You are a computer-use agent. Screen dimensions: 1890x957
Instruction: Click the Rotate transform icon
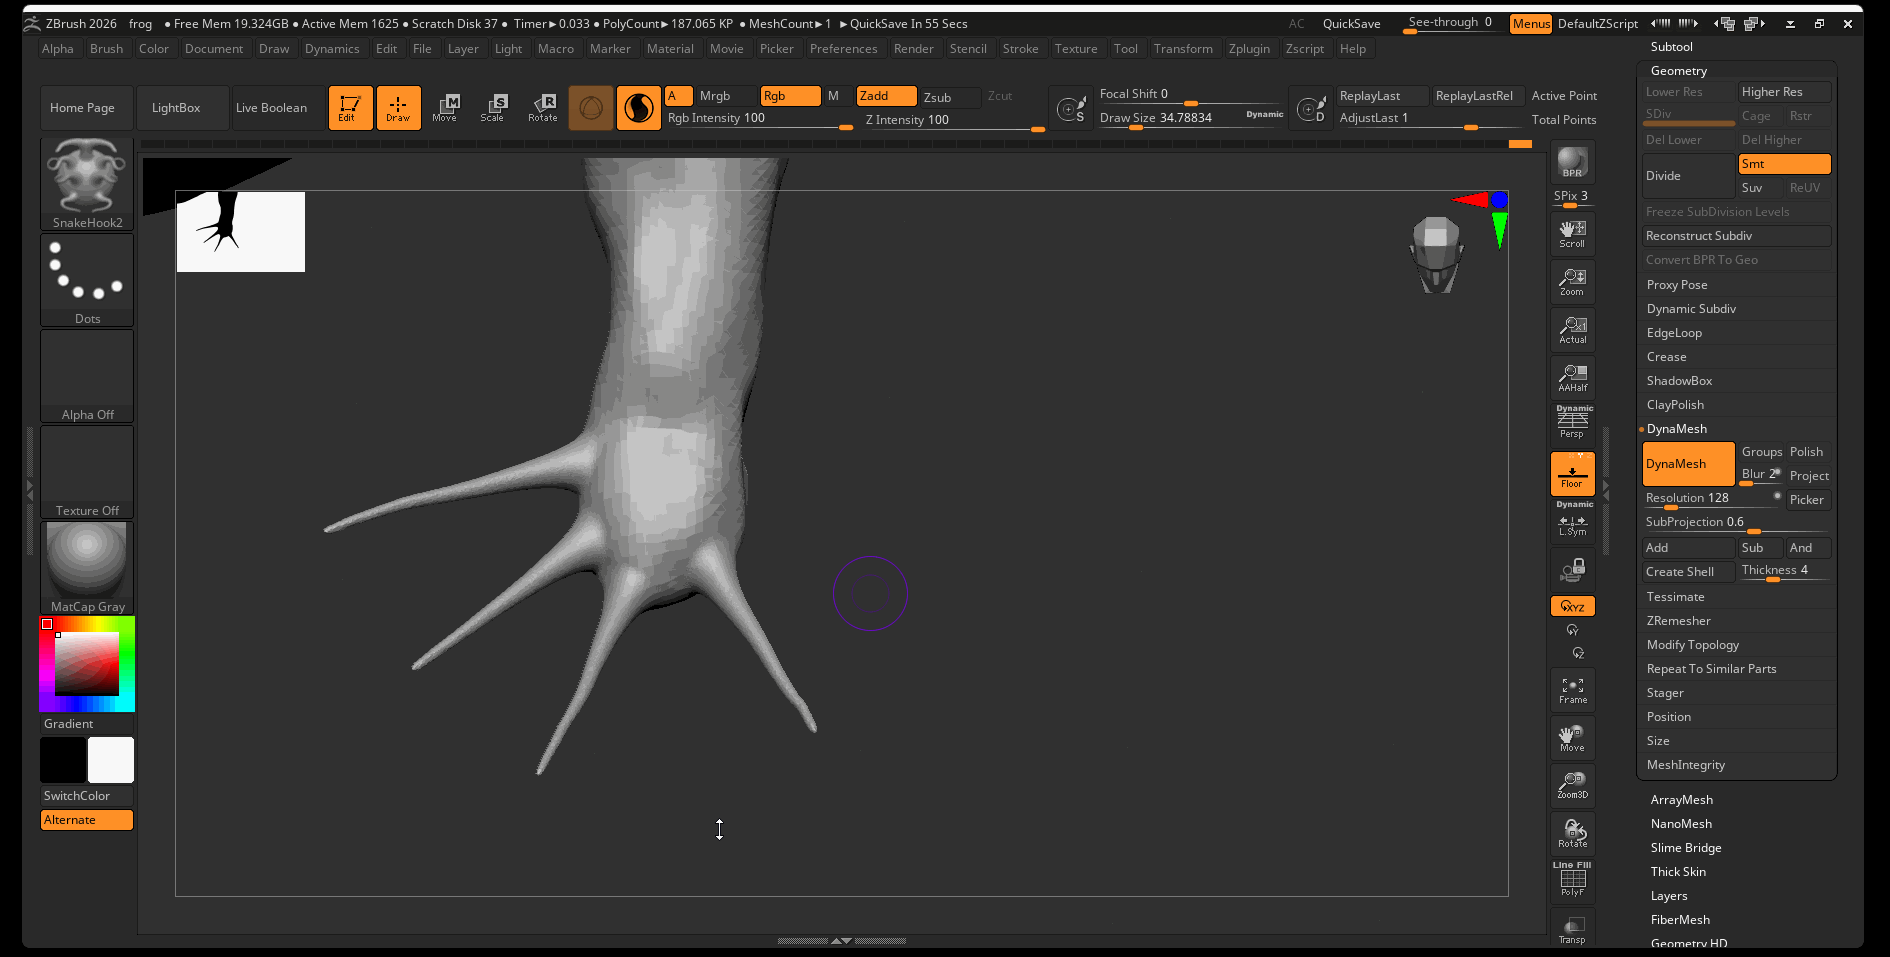(x=543, y=107)
